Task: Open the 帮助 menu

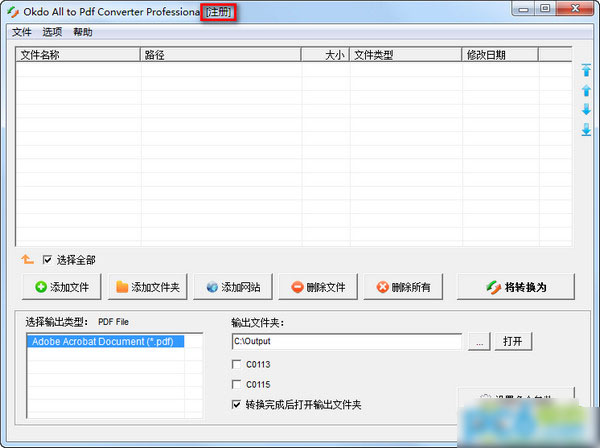Action: (83, 32)
